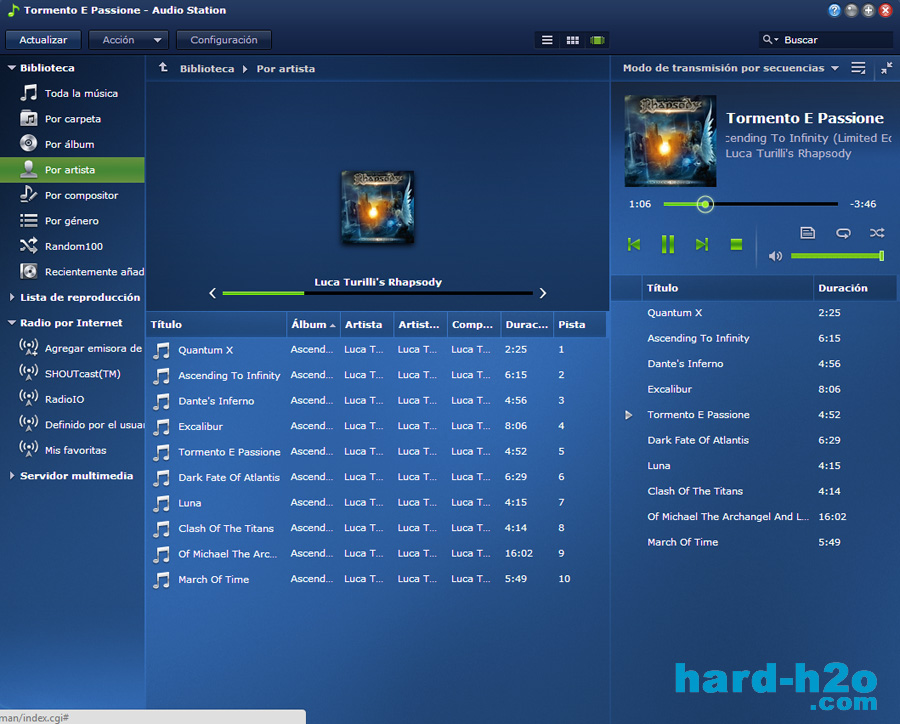Collapse the player panel to mini mode
This screenshot has height=724, width=900.
[886, 68]
